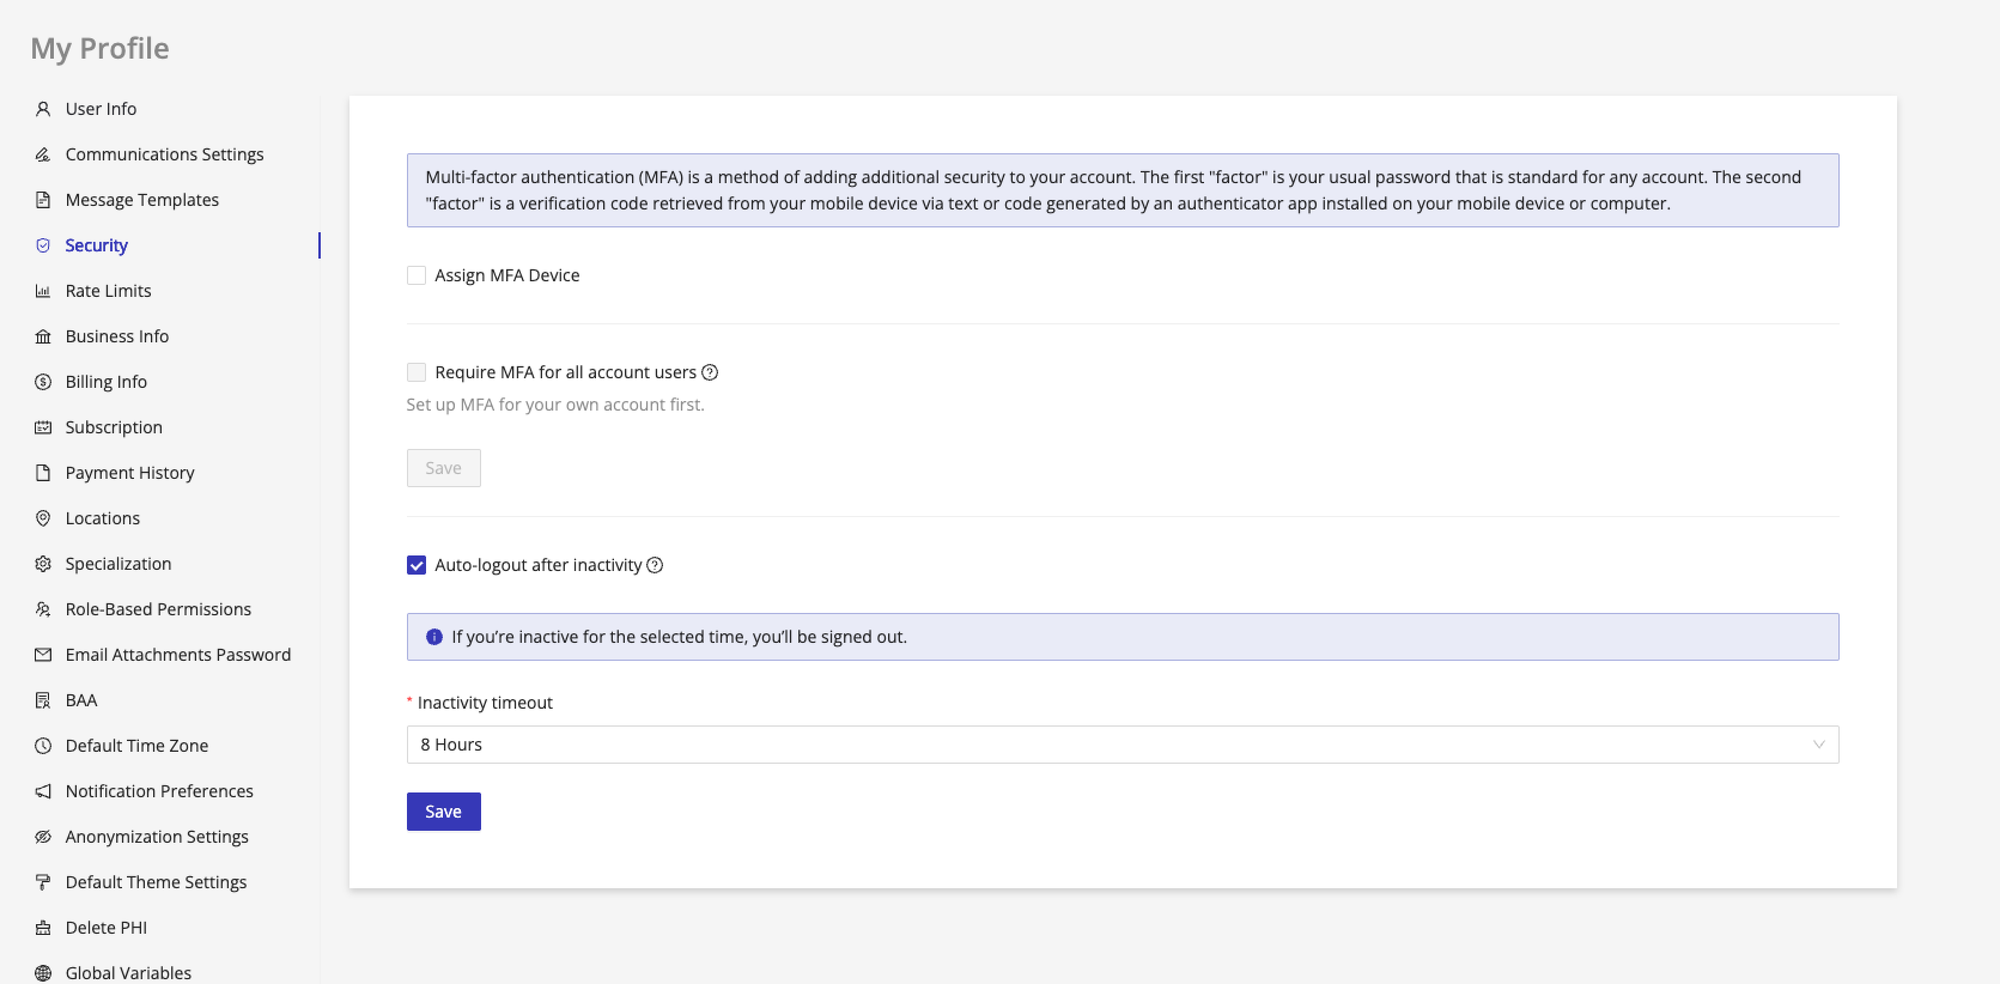
Task: Enable the Assign MFA Device checkbox
Action: click(x=416, y=275)
